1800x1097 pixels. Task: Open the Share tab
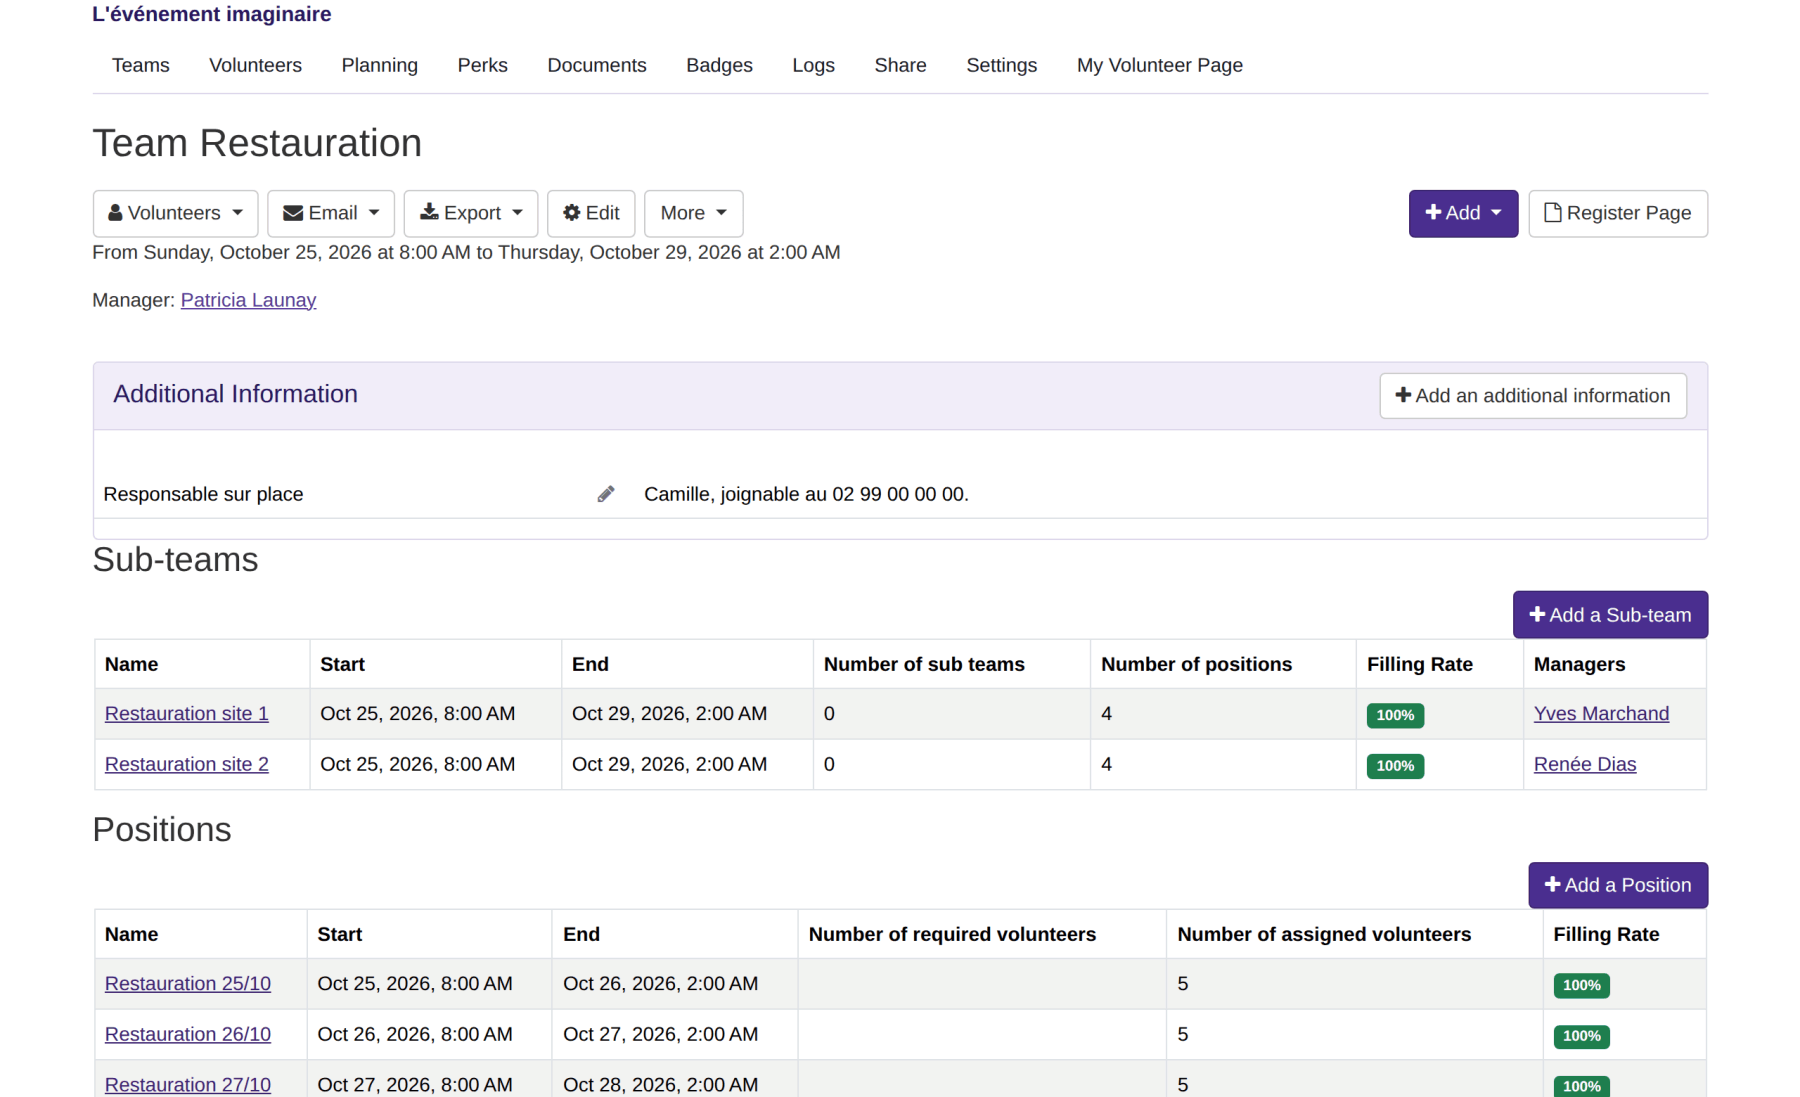coord(900,65)
